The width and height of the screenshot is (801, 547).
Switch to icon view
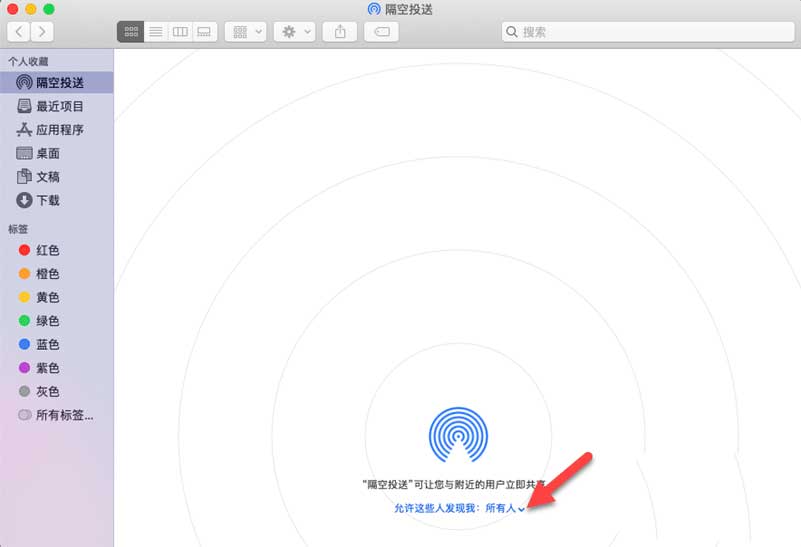click(131, 32)
